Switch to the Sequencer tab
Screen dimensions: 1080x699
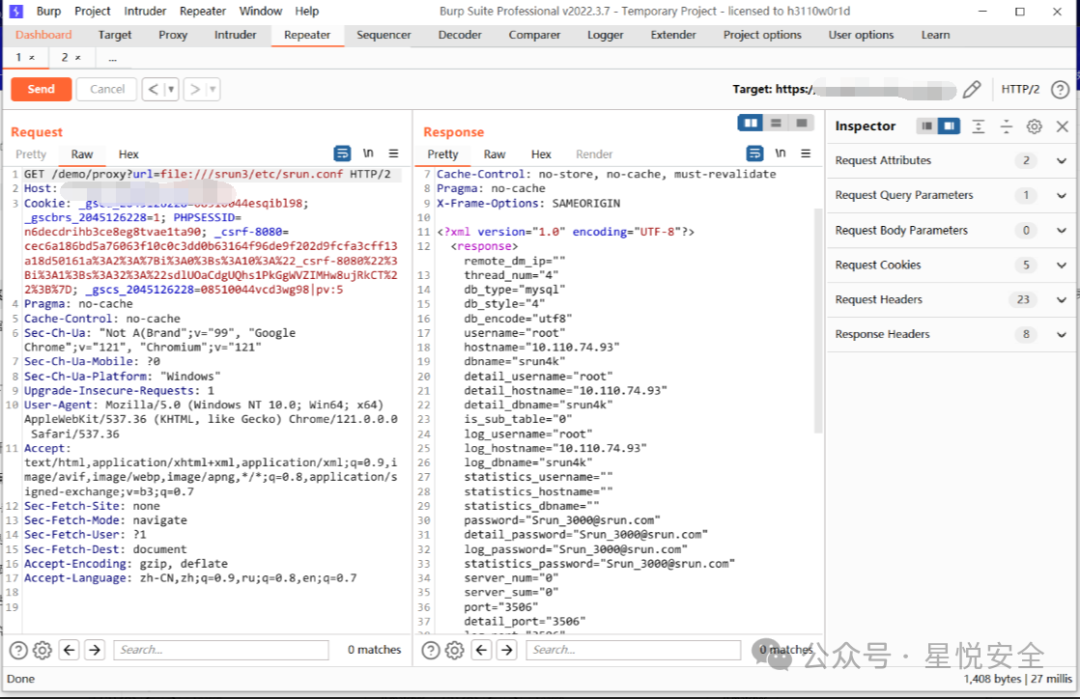[x=384, y=34]
